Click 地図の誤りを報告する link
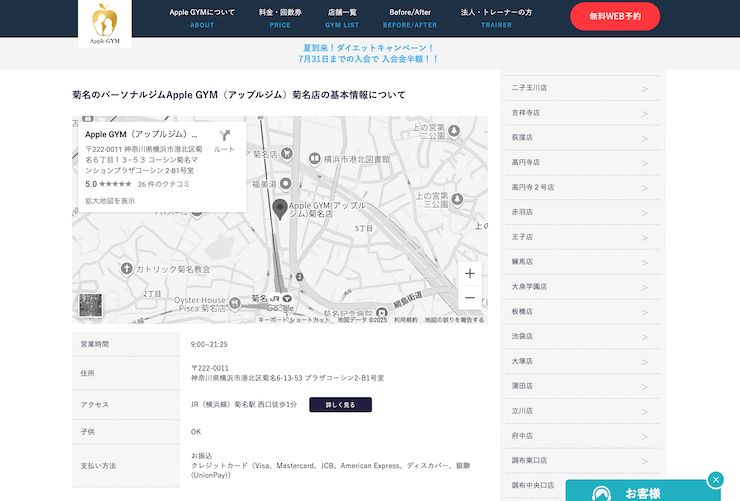740x501 pixels. point(454,320)
